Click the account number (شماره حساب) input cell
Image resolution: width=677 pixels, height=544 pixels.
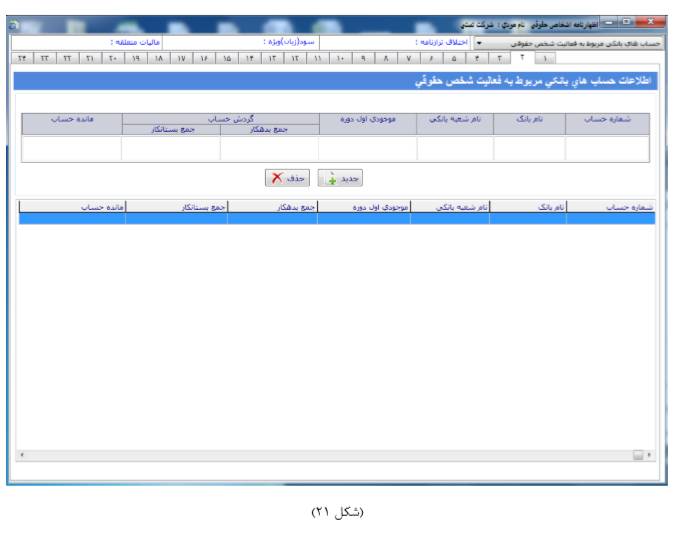[607, 148]
